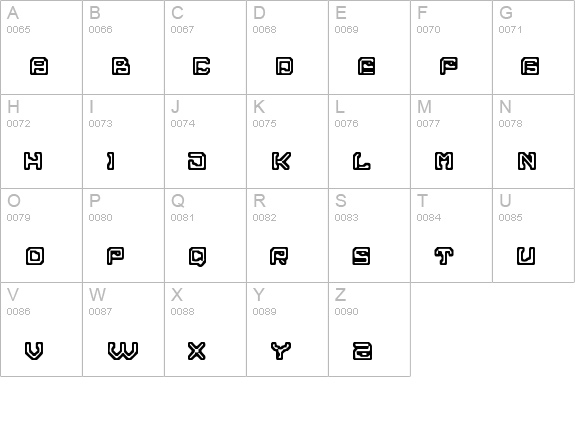Screen dimensions: 575x421
Task: Select the Q glyph with tail
Action: pos(198,256)
